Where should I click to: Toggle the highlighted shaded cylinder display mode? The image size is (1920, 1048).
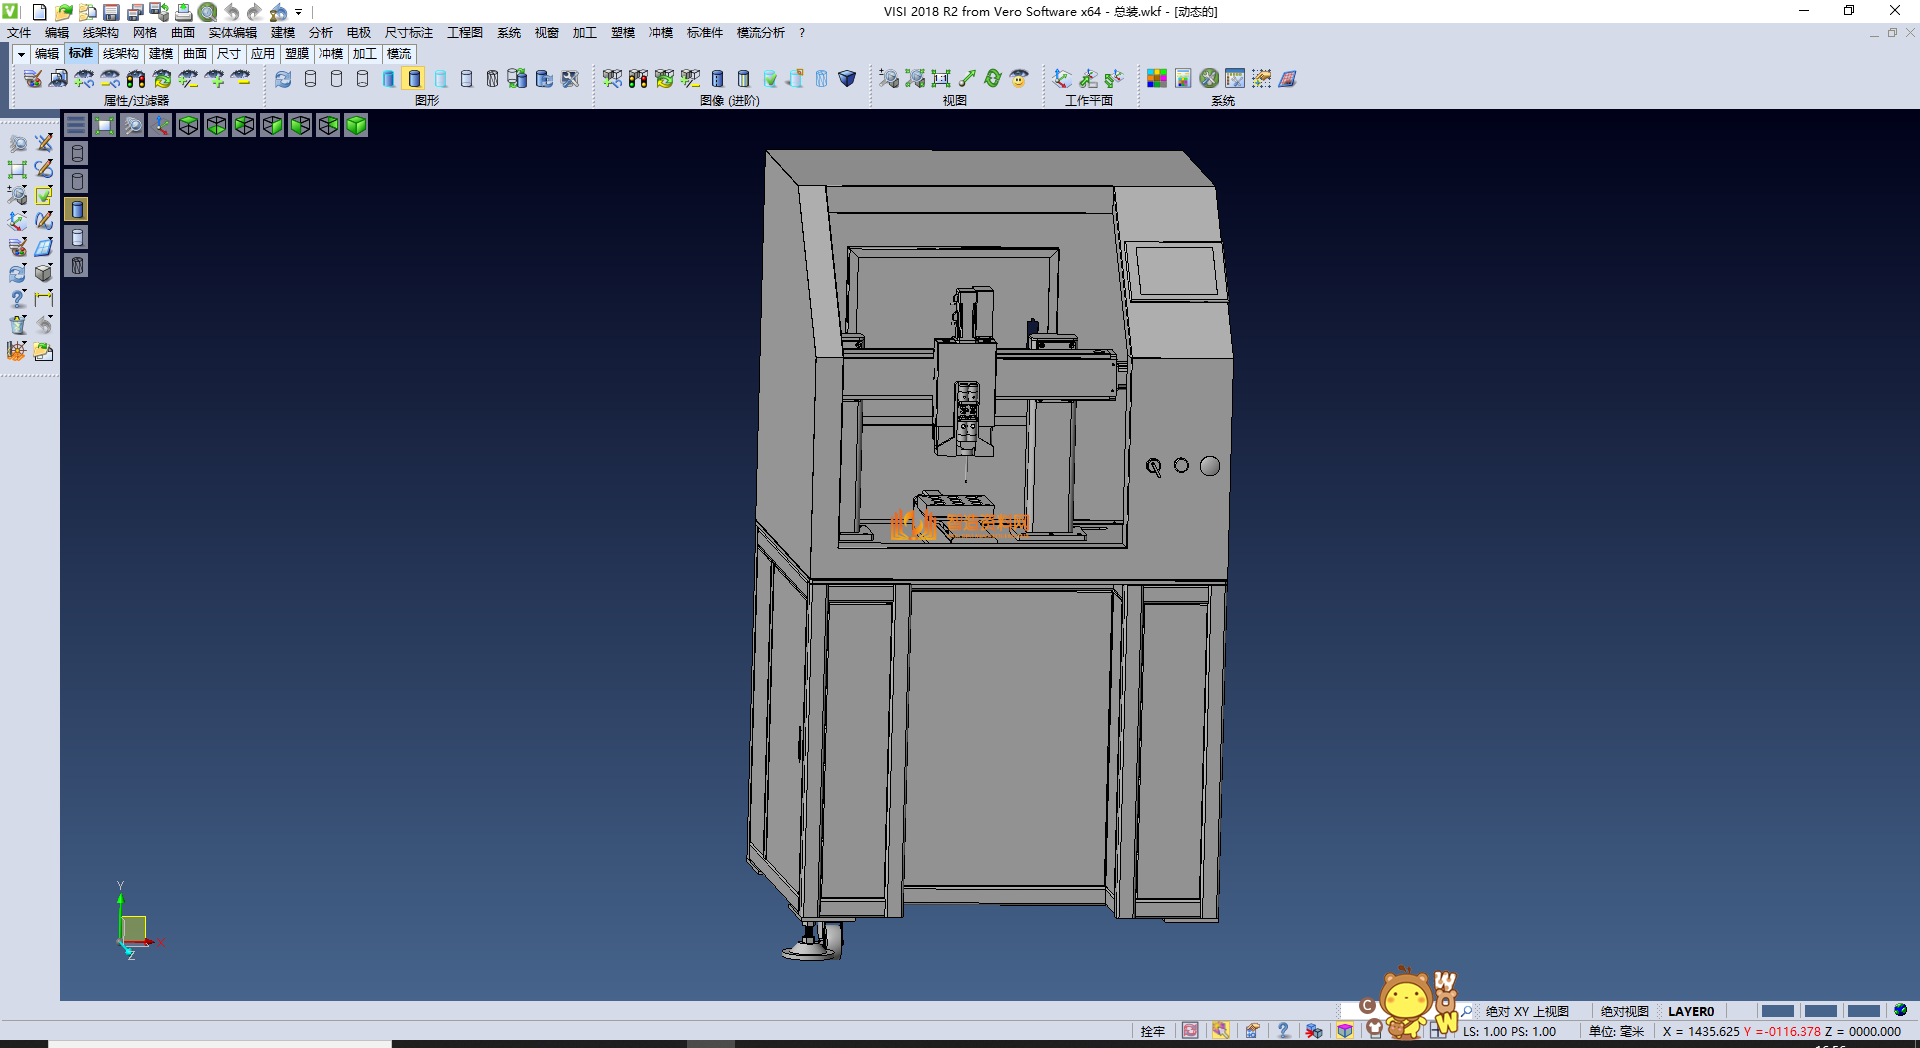point(414,79)
